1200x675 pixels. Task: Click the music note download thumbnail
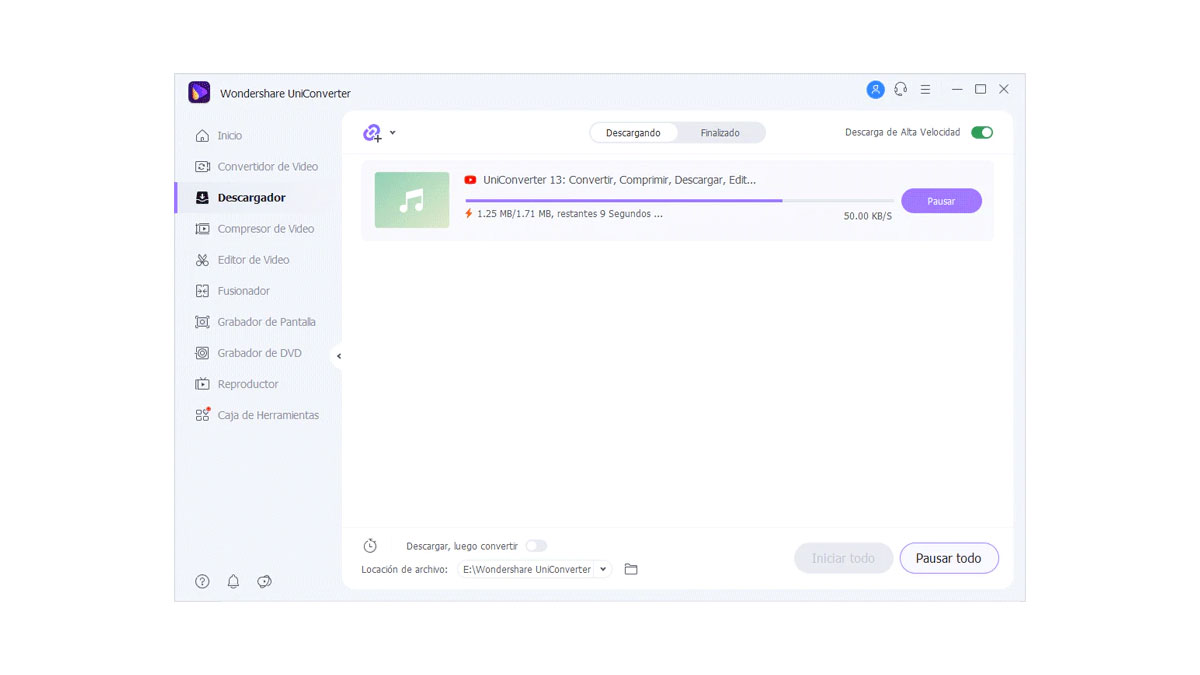[x=412, y=200]
